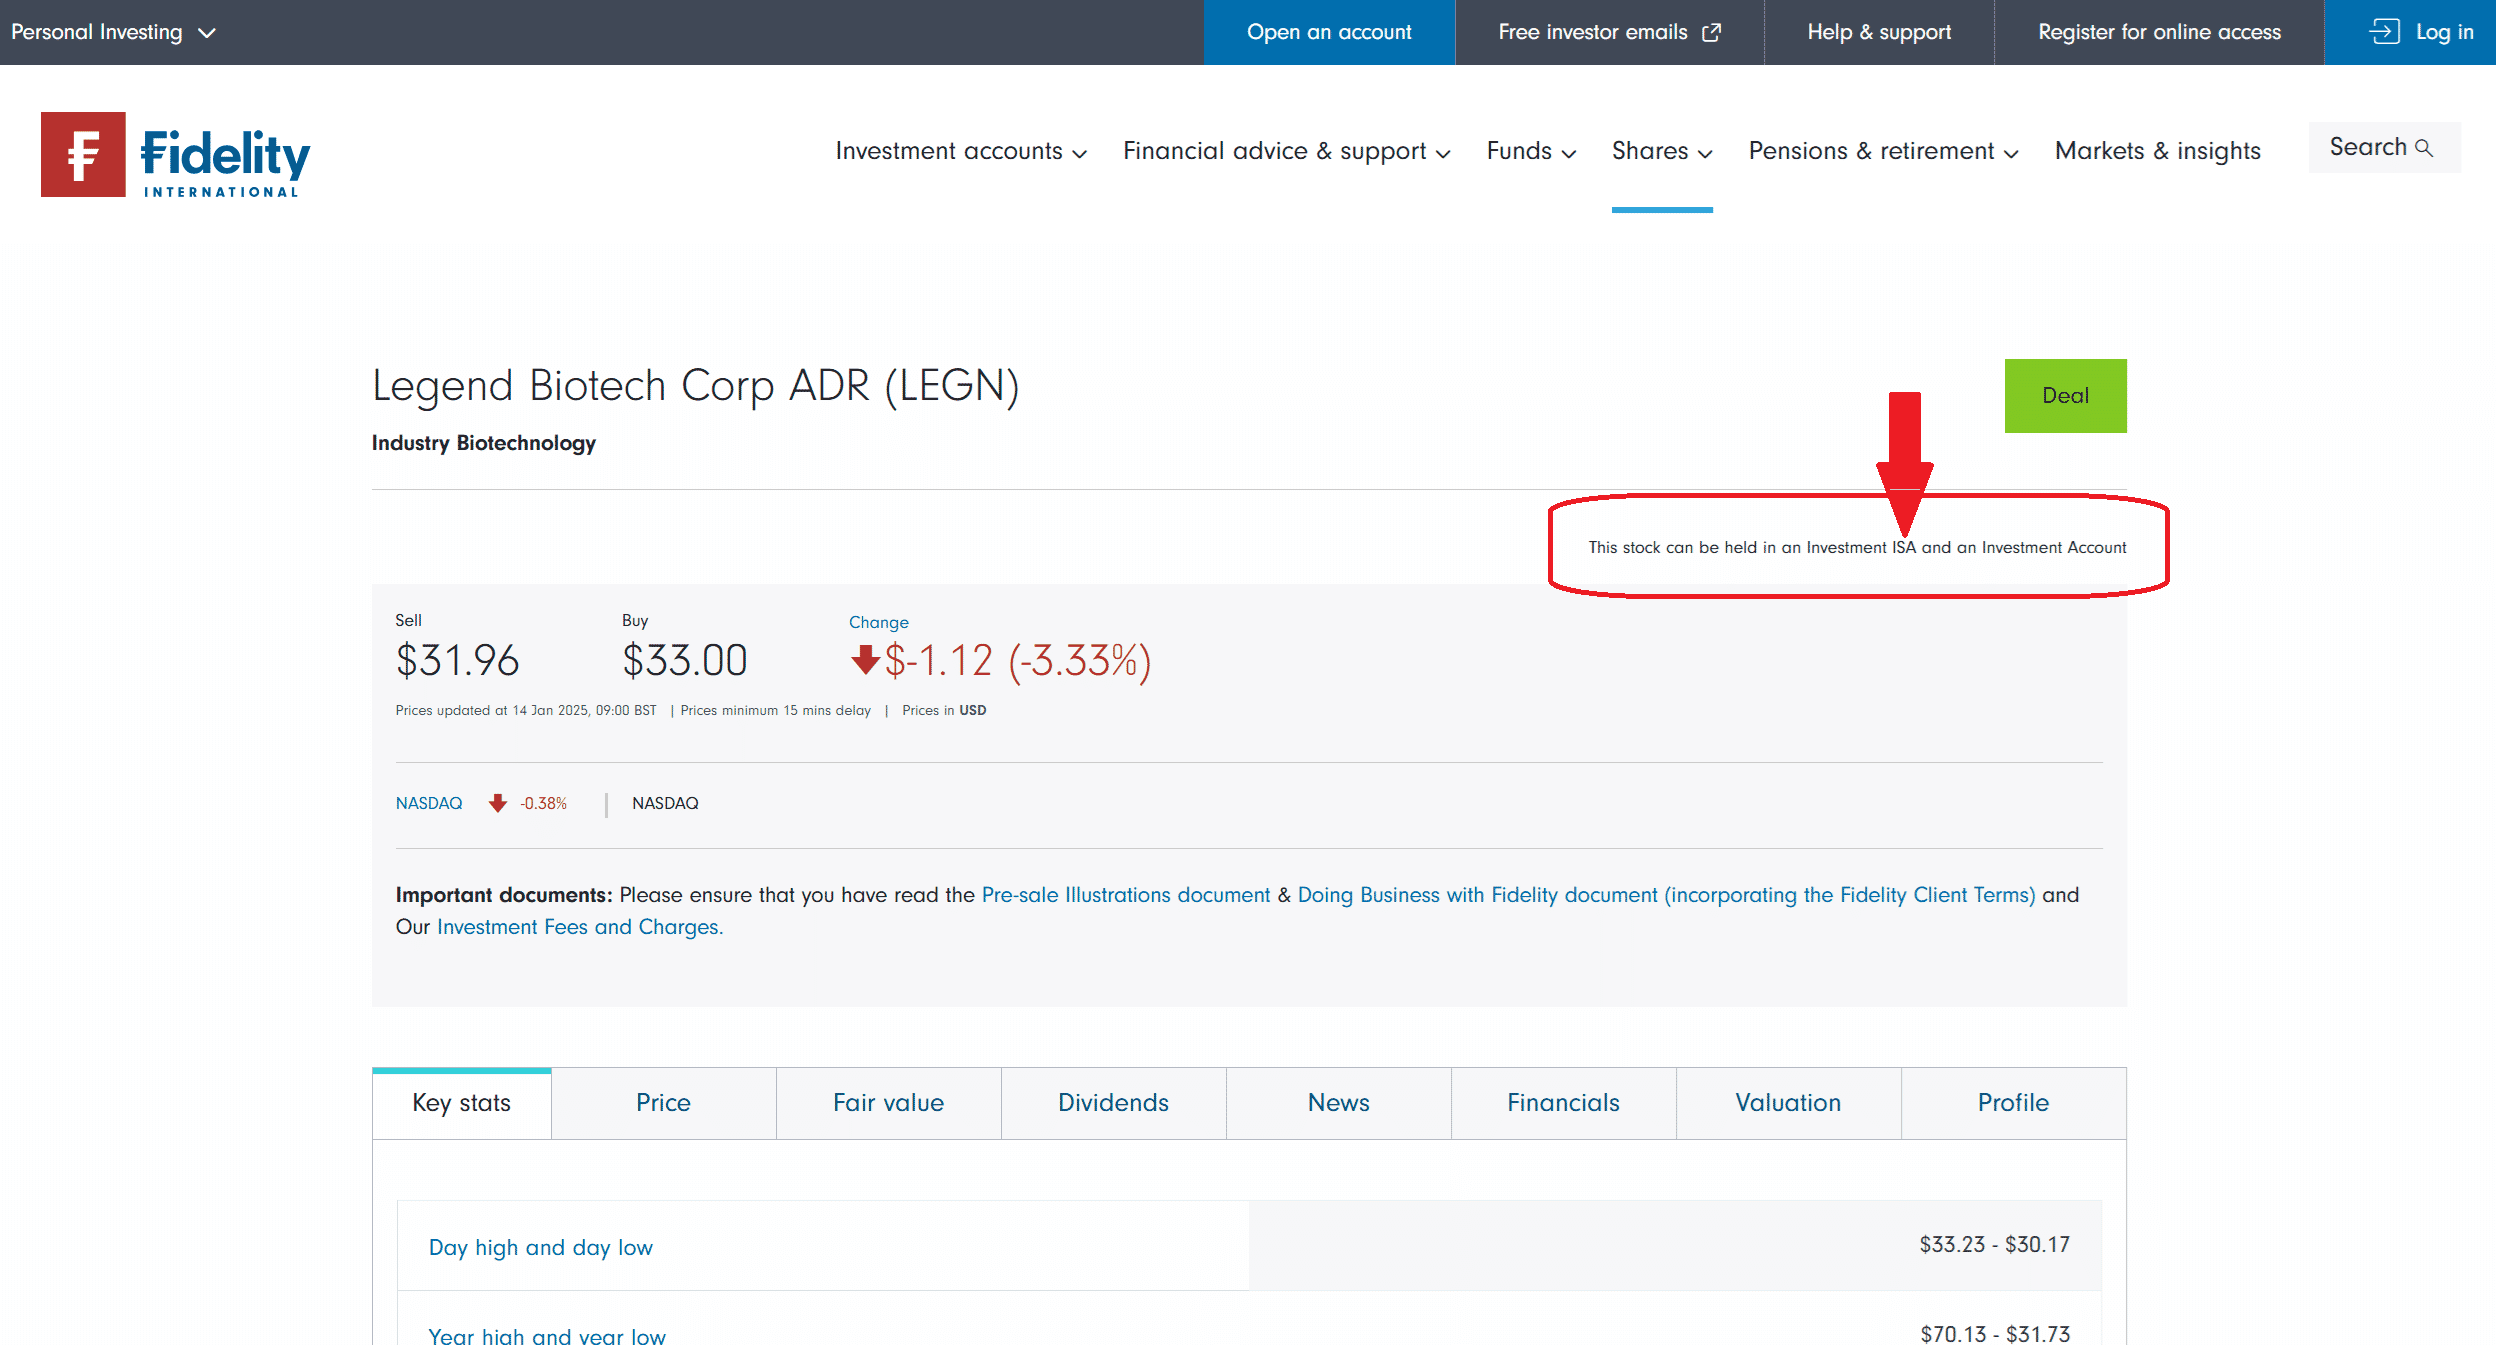Expand Pensions & retirement menu
2496x1345 pixels.
click(x=1882, y=151)
